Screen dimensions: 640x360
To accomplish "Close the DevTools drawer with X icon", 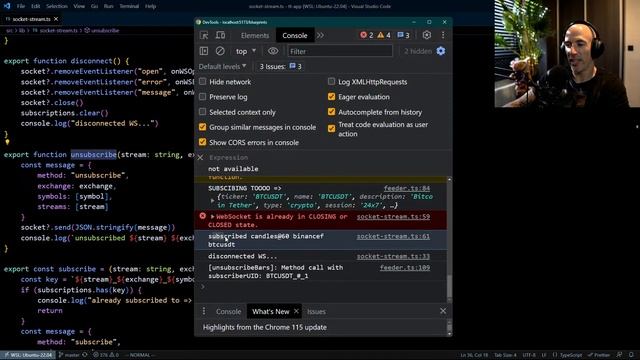I will tap(443, 311).
